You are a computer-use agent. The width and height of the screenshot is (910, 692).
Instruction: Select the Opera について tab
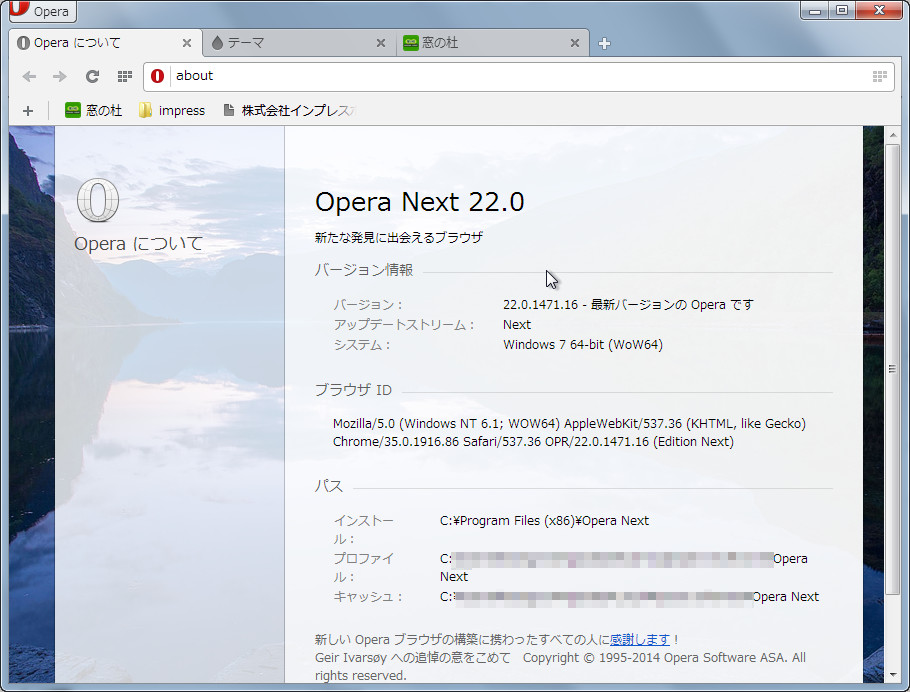[x=90, y=43]
